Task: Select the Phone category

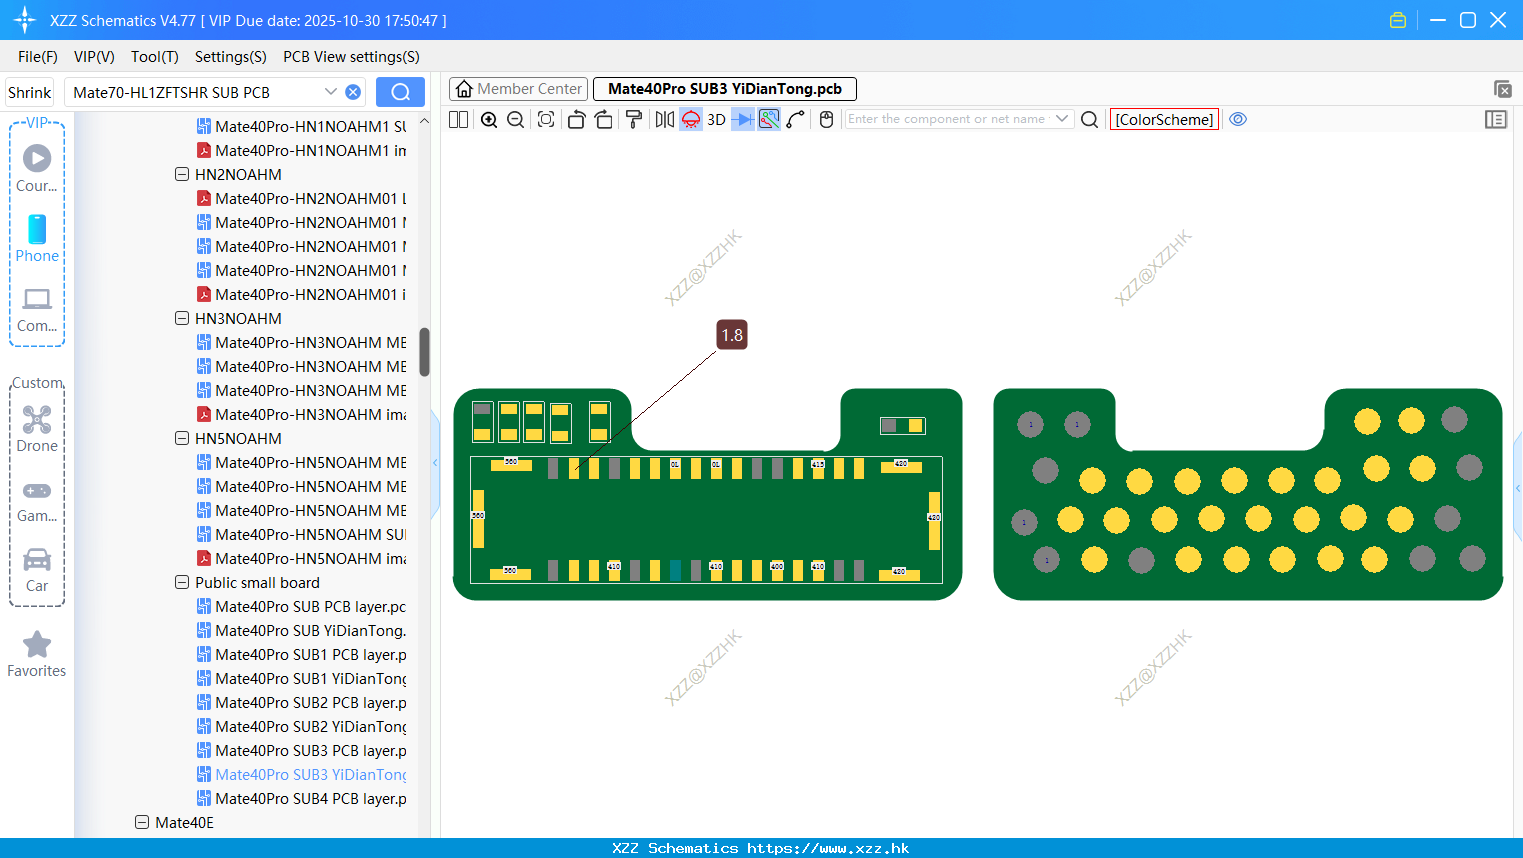Action: click(37, 238)
